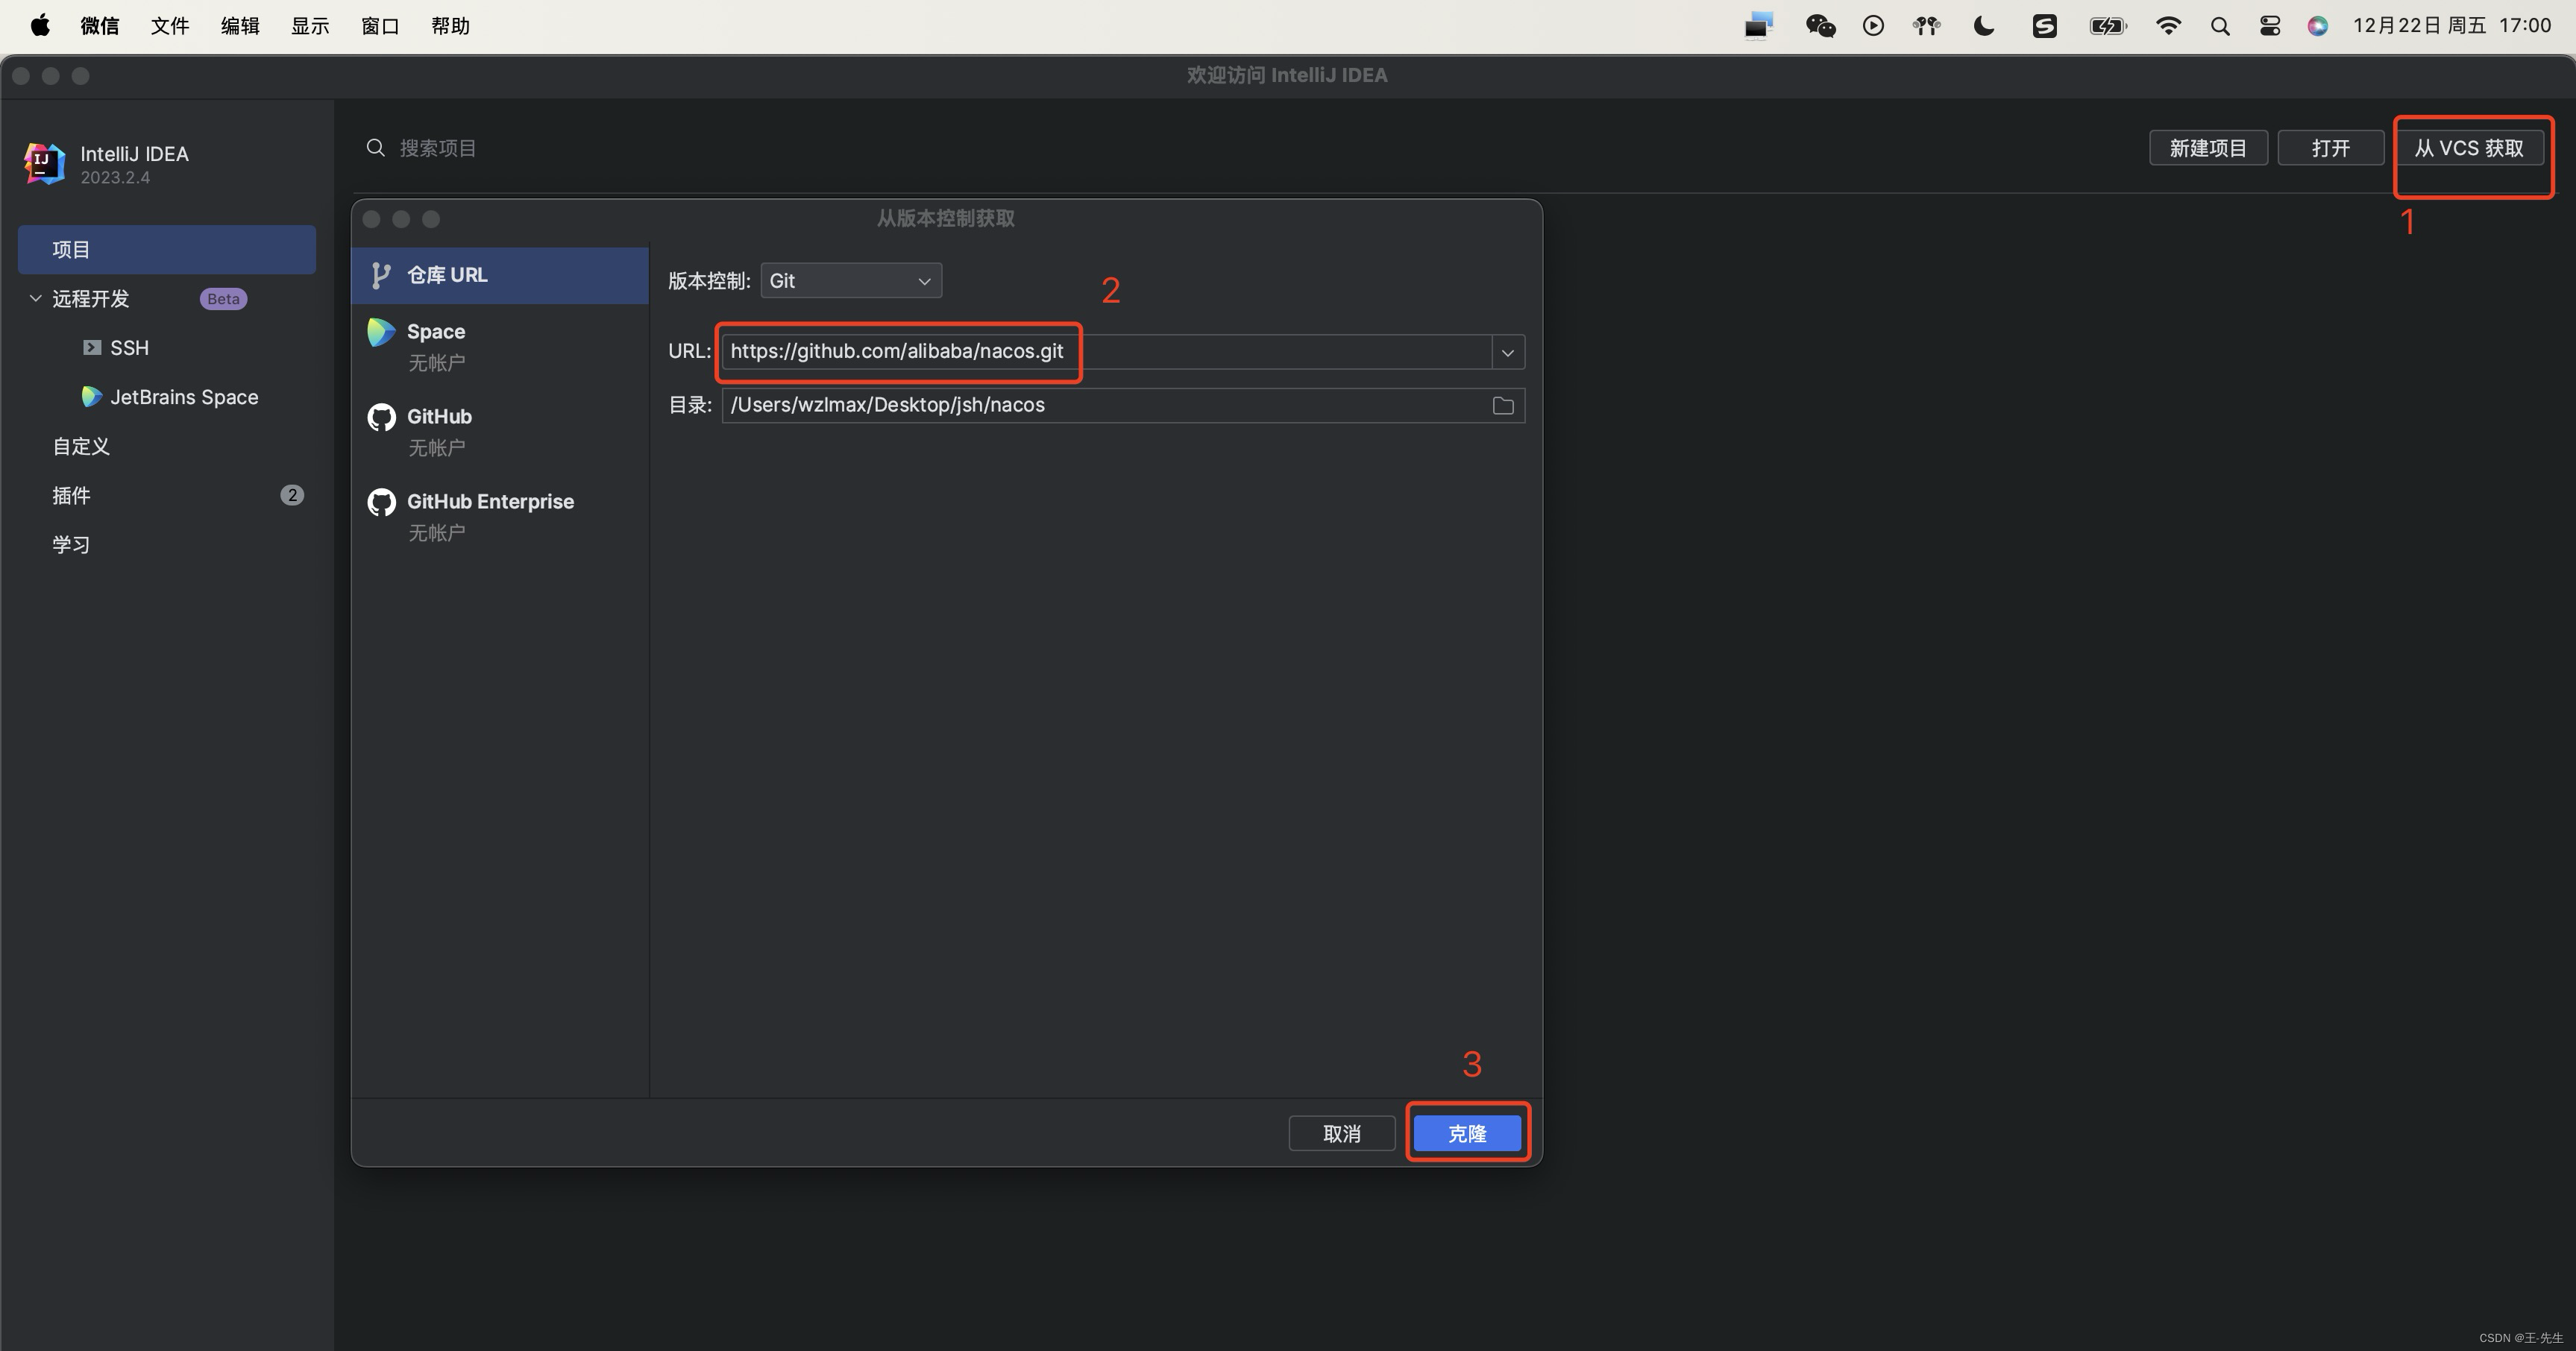Click the search magnifier icon beside 搜索项目
This screenshot has height=1351, width=2576.
pyautogui.click(x=376, y=148)
